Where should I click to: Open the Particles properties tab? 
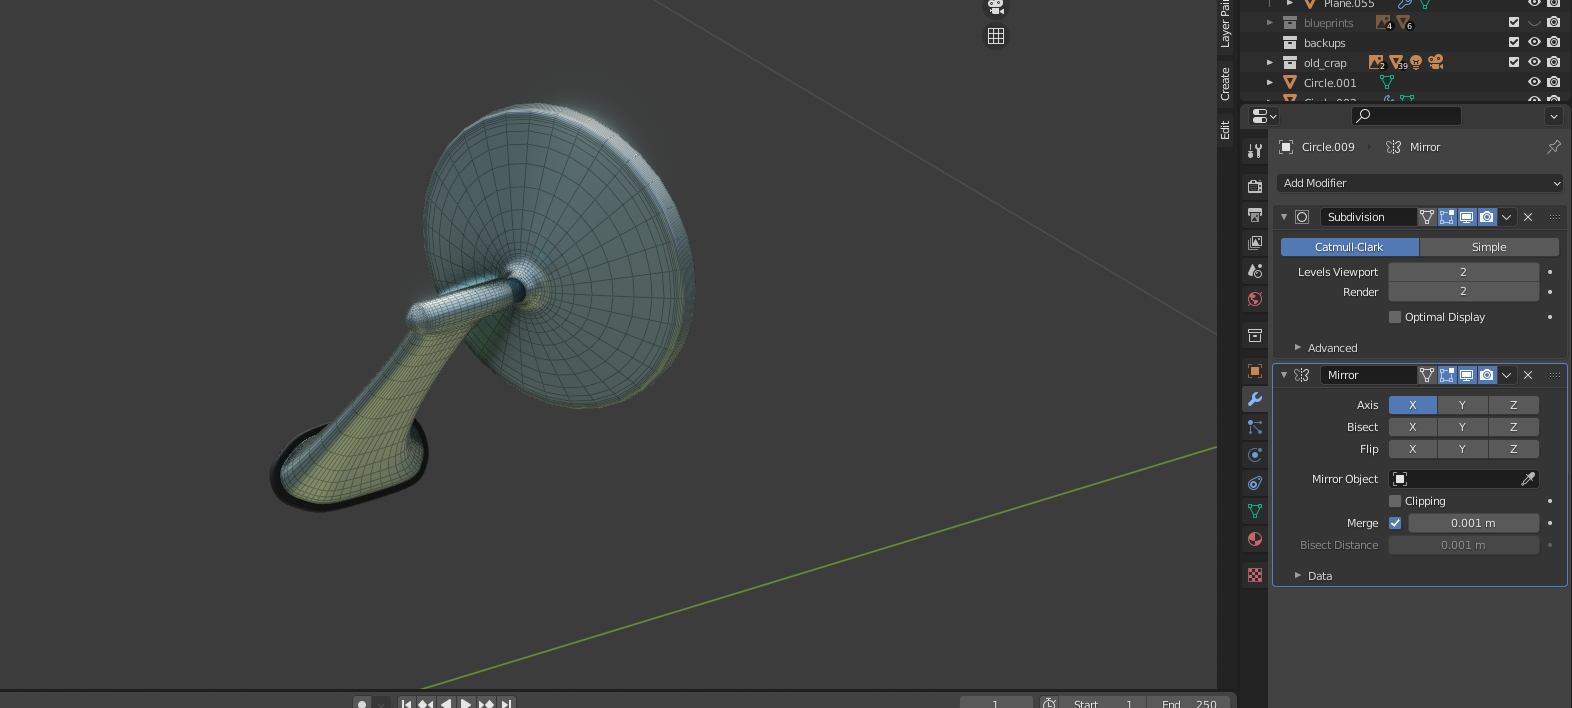click(1255, 427)
